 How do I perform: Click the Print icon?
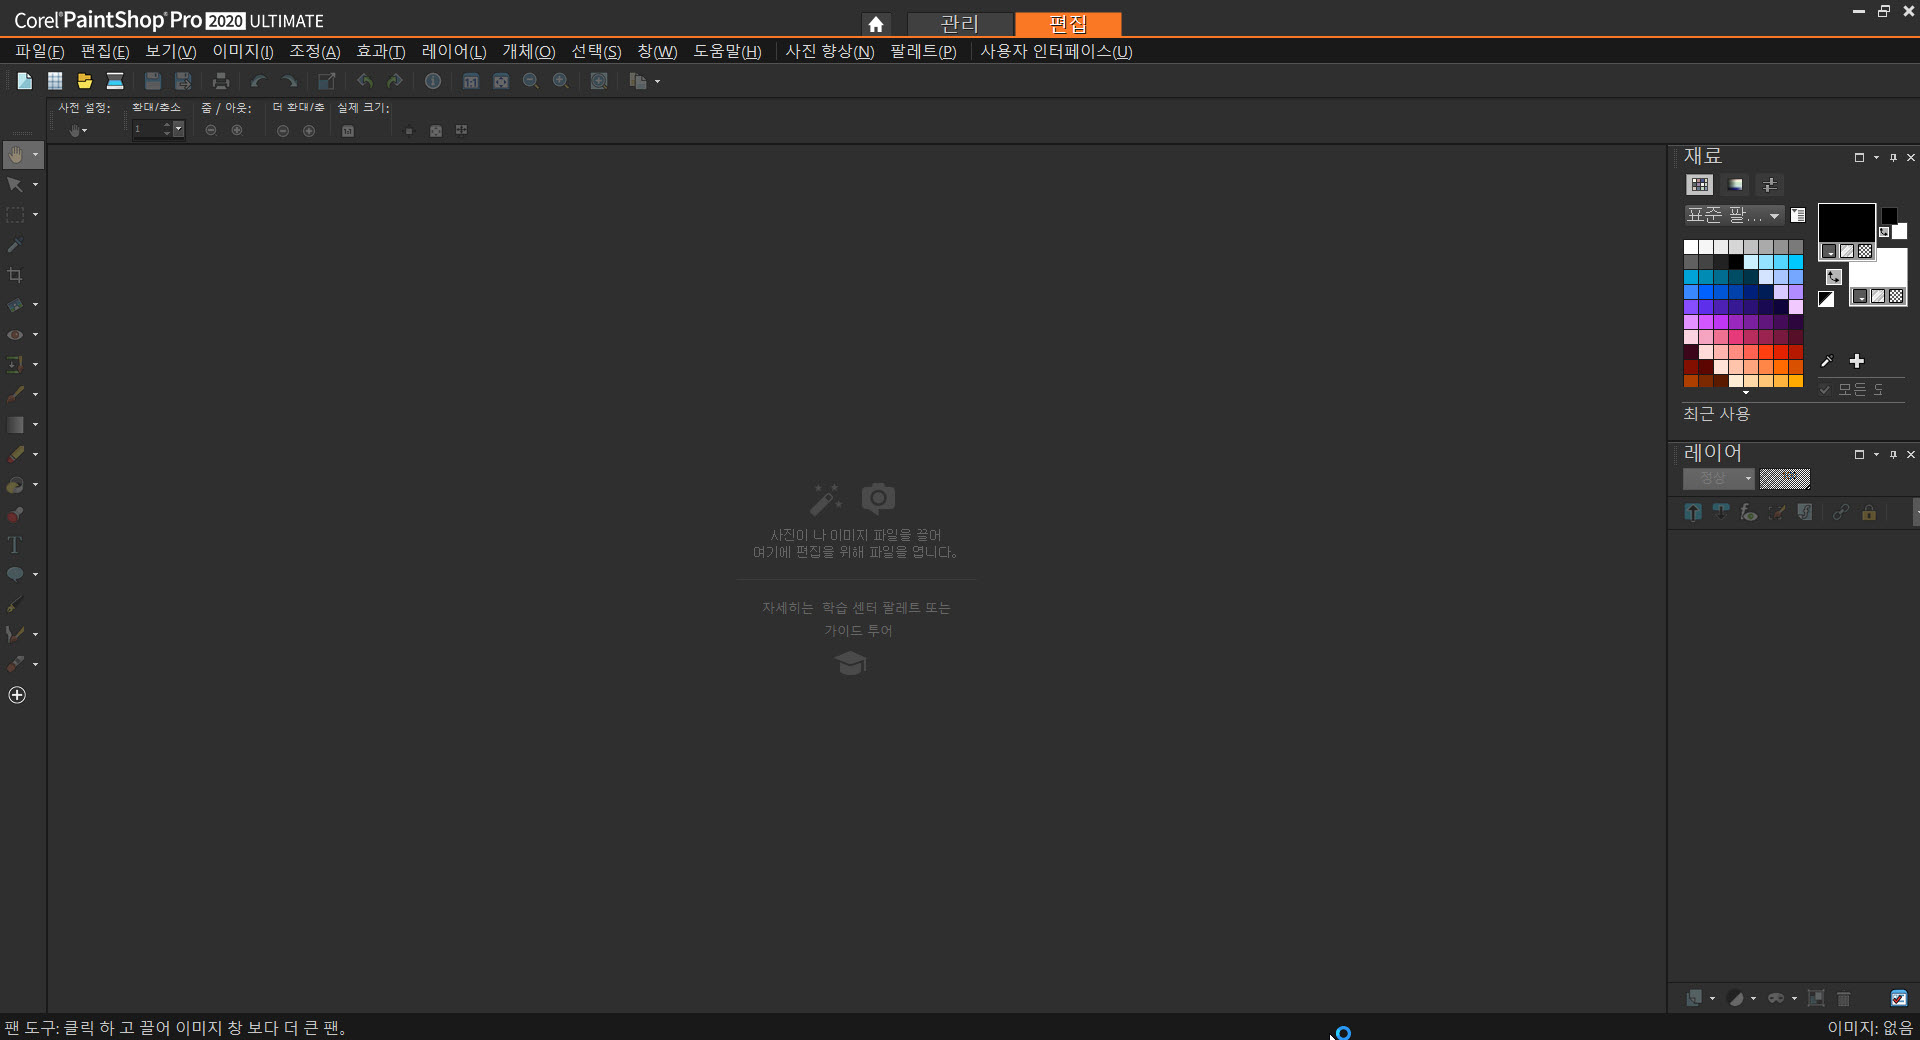click(x=221, y=81)
